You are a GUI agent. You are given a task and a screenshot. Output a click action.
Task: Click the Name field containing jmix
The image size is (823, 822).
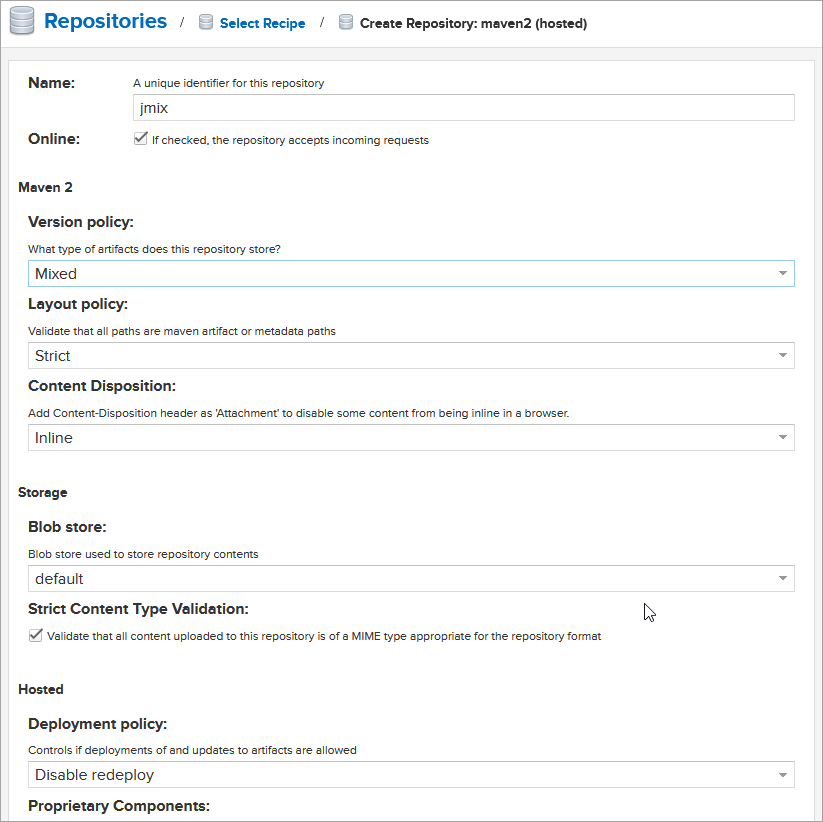[x=462, y=107]
